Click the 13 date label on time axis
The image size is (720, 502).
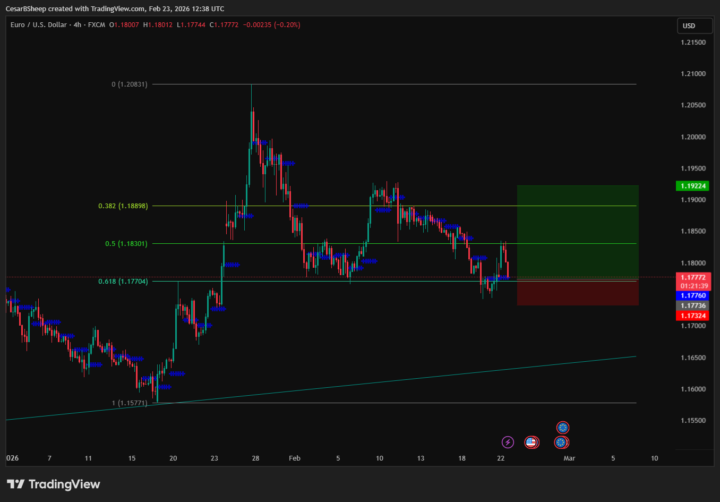421,458
